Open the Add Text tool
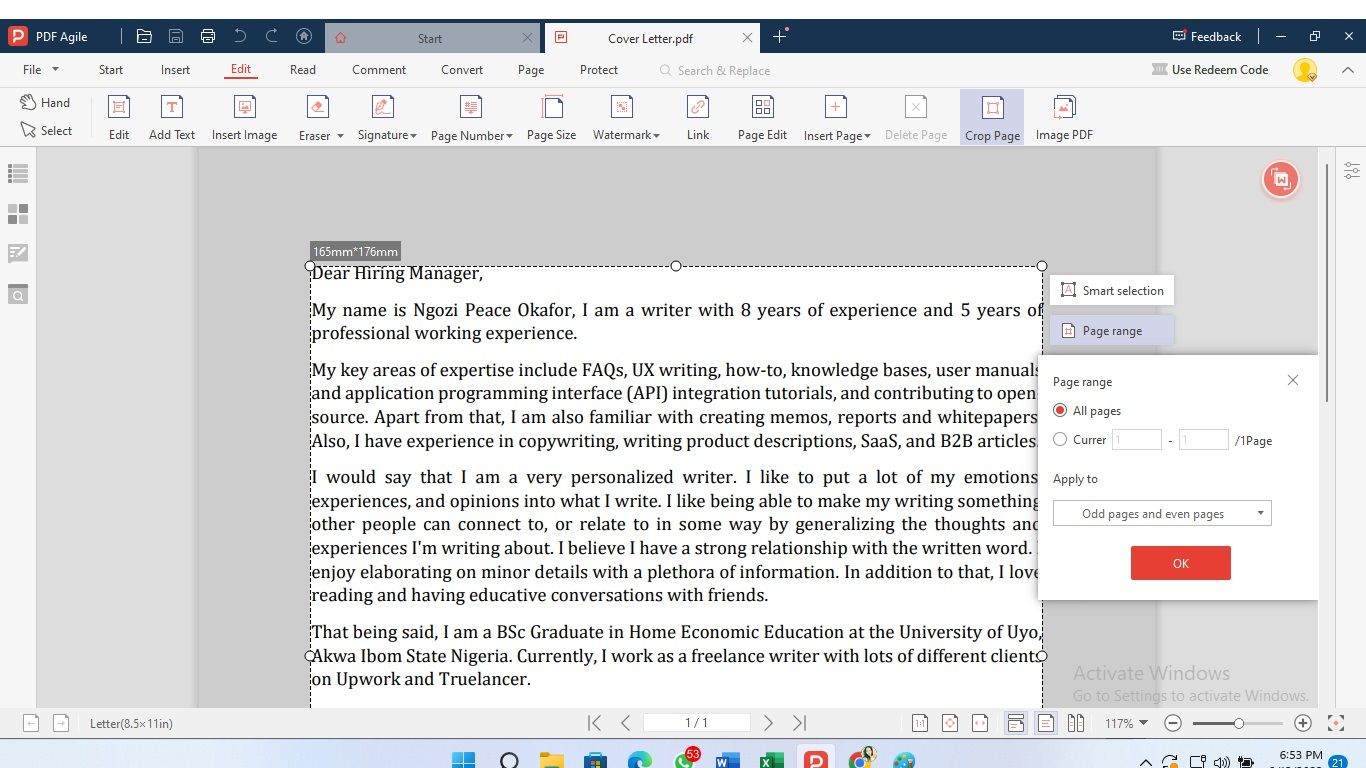Screen dimensions: 1366x768 172,115
